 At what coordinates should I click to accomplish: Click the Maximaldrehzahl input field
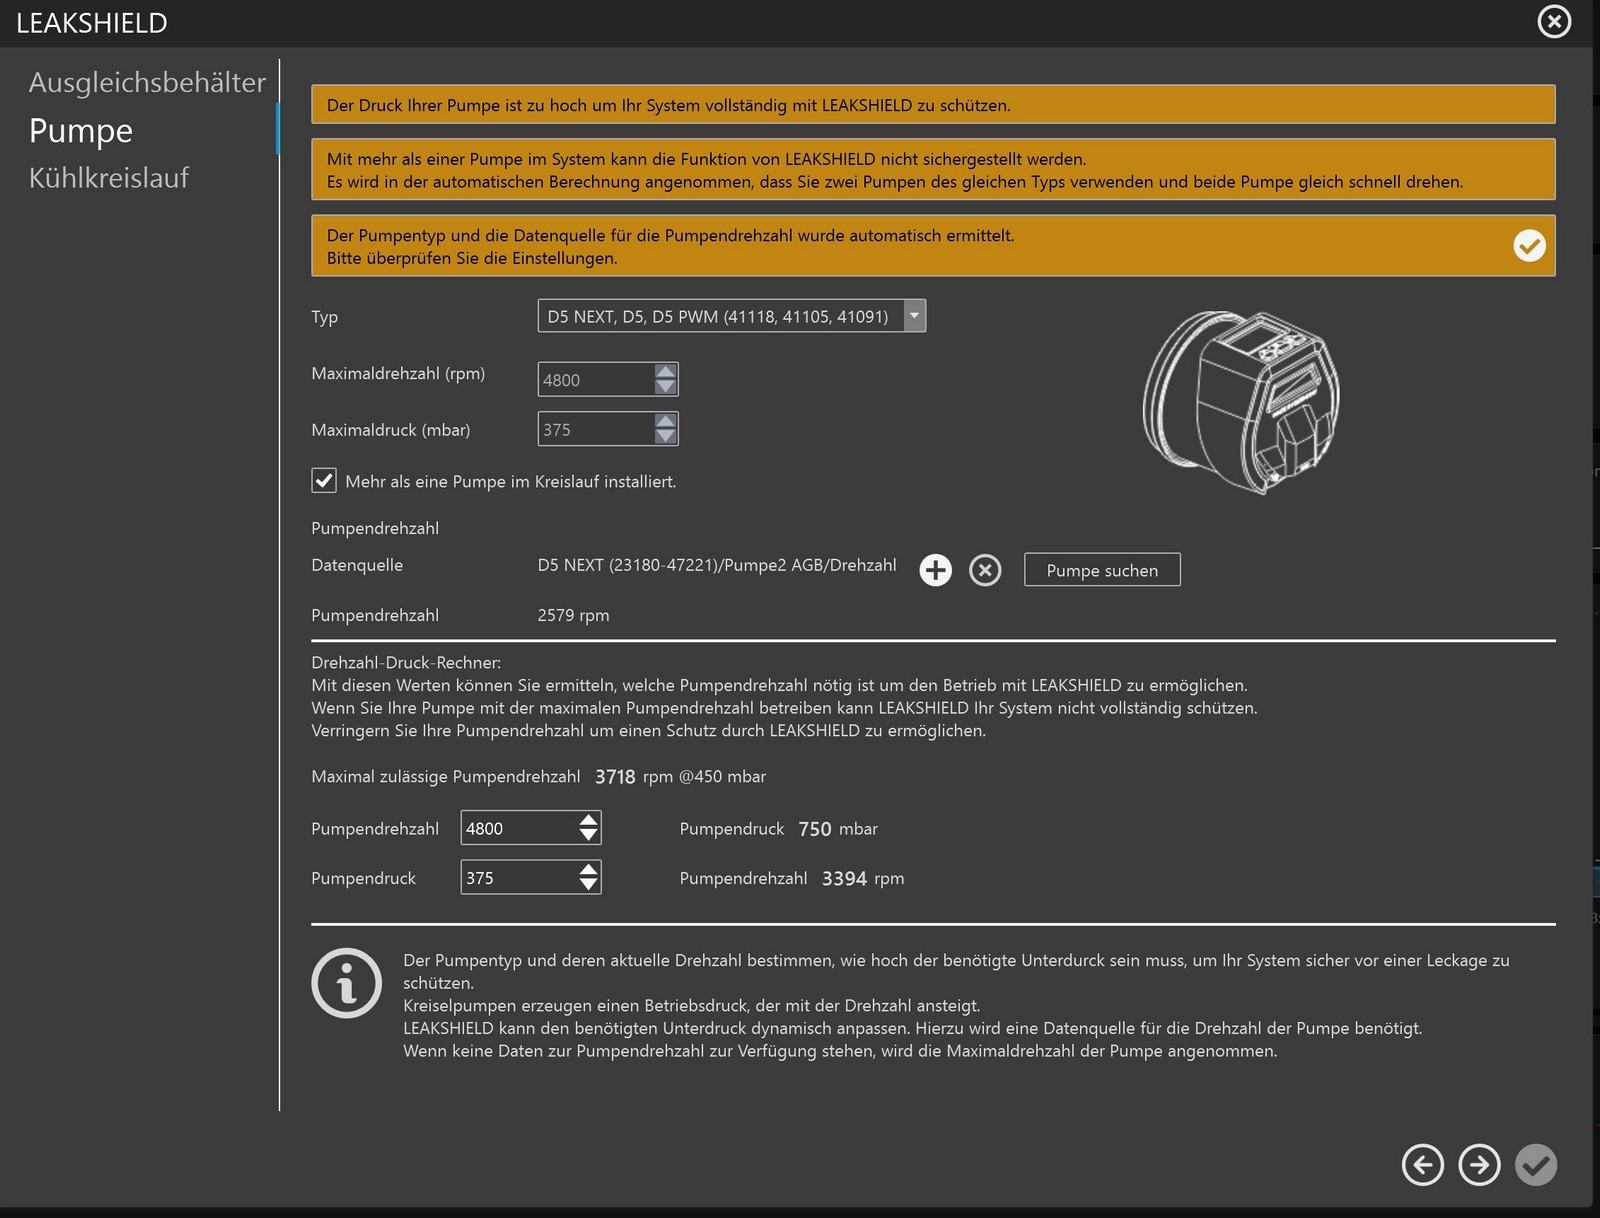tap(596, 380)
